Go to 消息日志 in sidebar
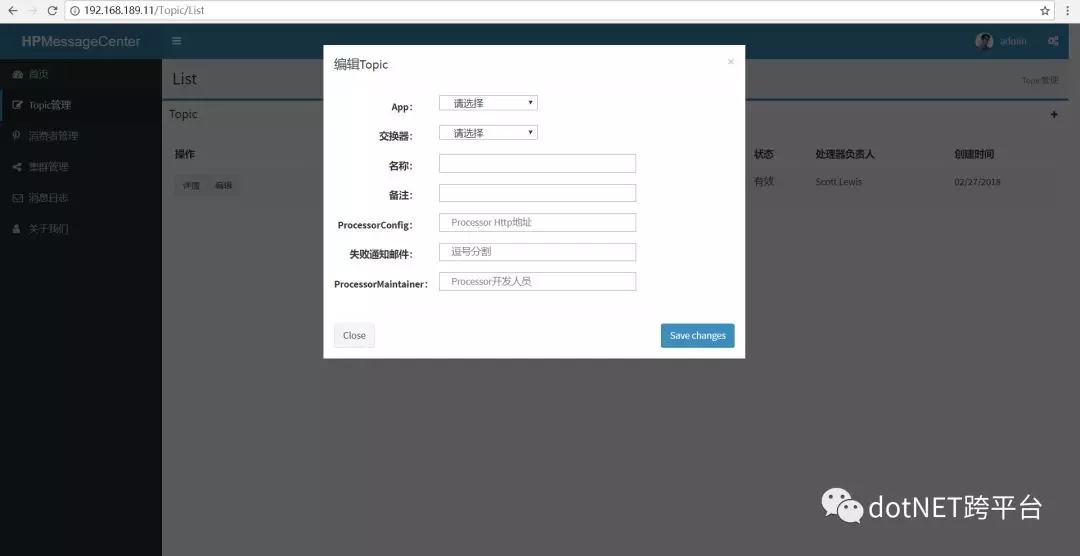Image resolution: width=1080 pixels, height=556 pixels. click(48, 198)
